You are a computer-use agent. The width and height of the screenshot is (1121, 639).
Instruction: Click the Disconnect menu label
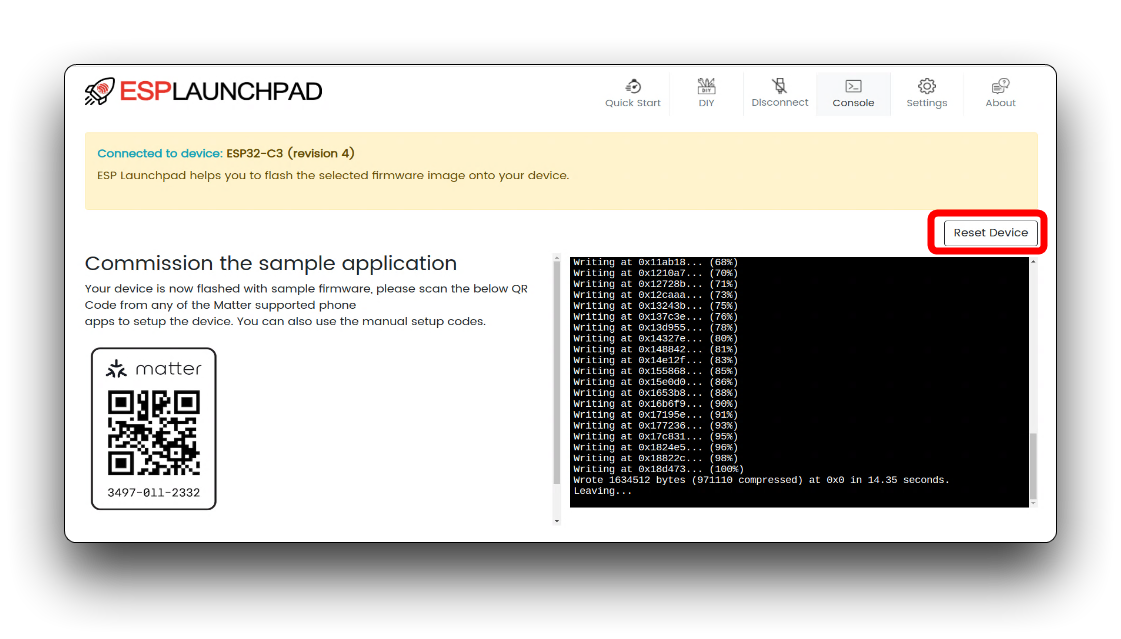coord(779,103)
